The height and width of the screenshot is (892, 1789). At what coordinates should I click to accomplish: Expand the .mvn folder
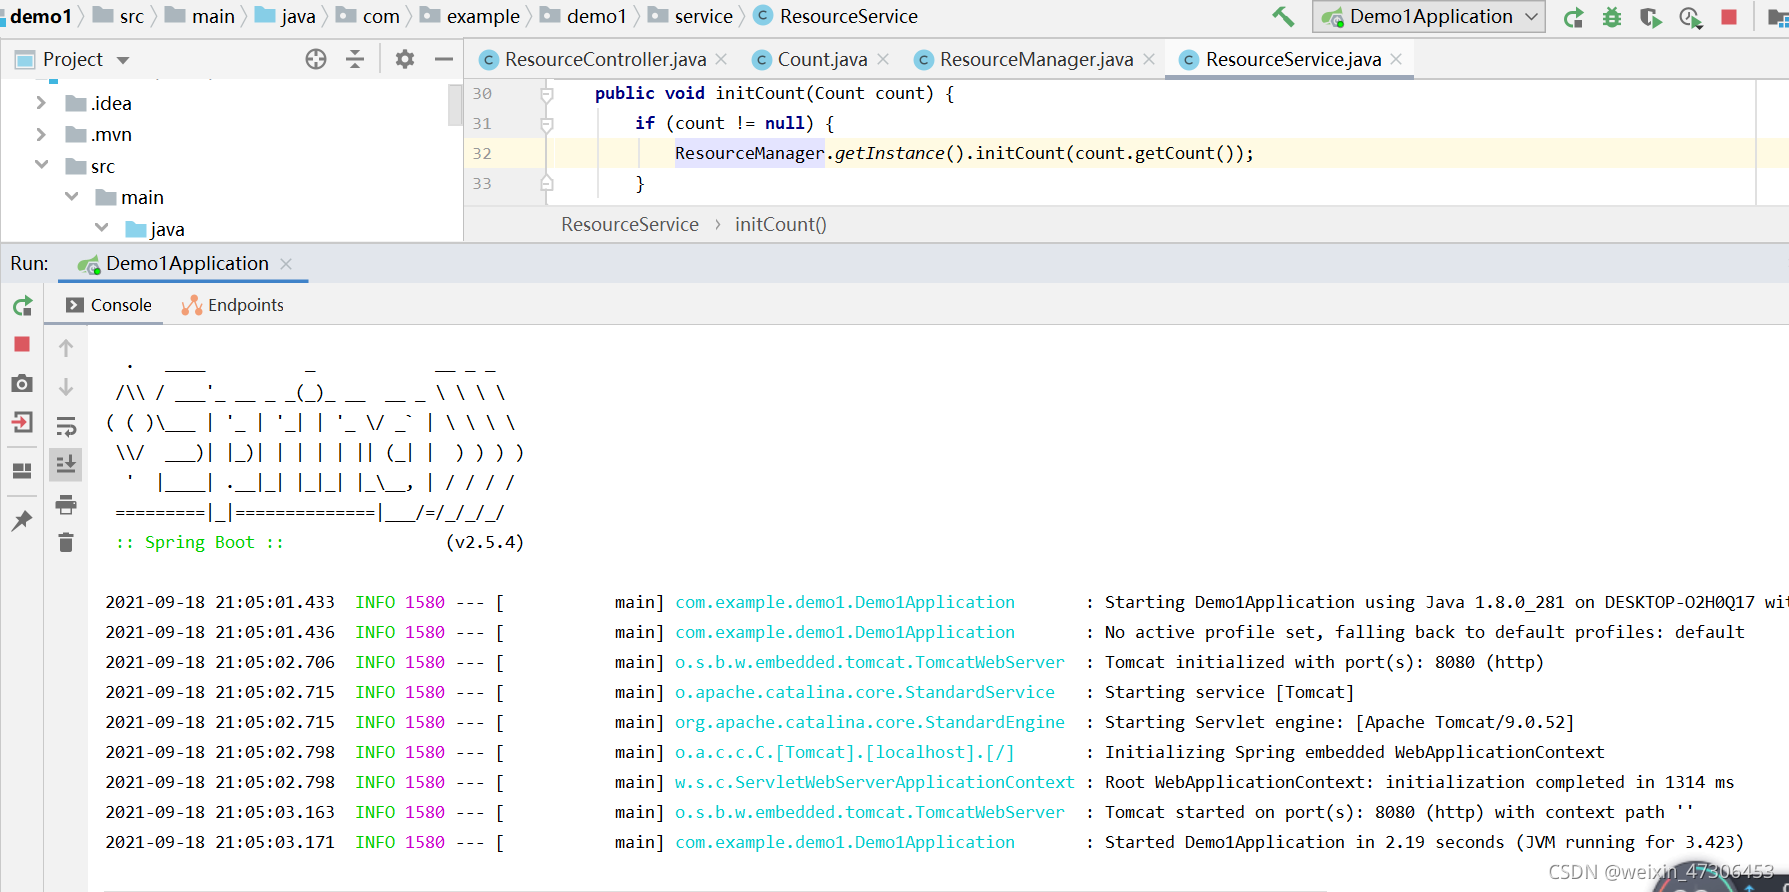tap(41, 134)
